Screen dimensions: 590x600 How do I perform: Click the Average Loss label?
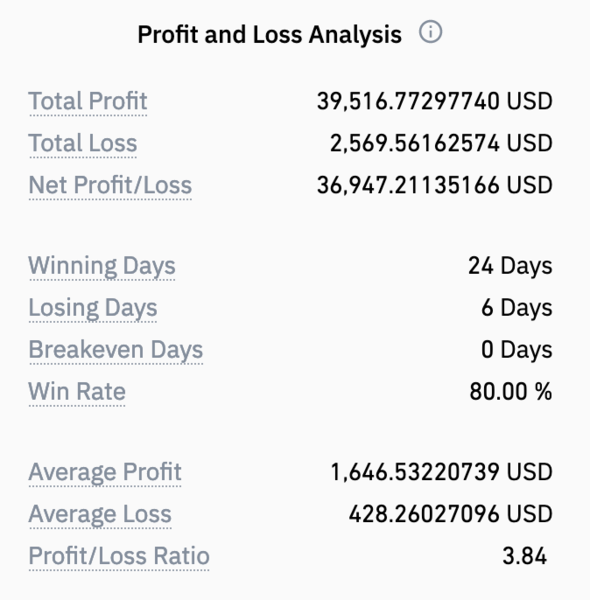tap(100, 514)
